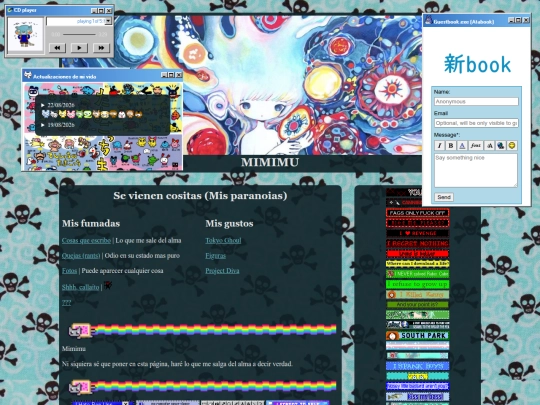This screenshot has width=540, height=405.
Task: Click the CD player album art thumbnail
Action: point(25,35)
